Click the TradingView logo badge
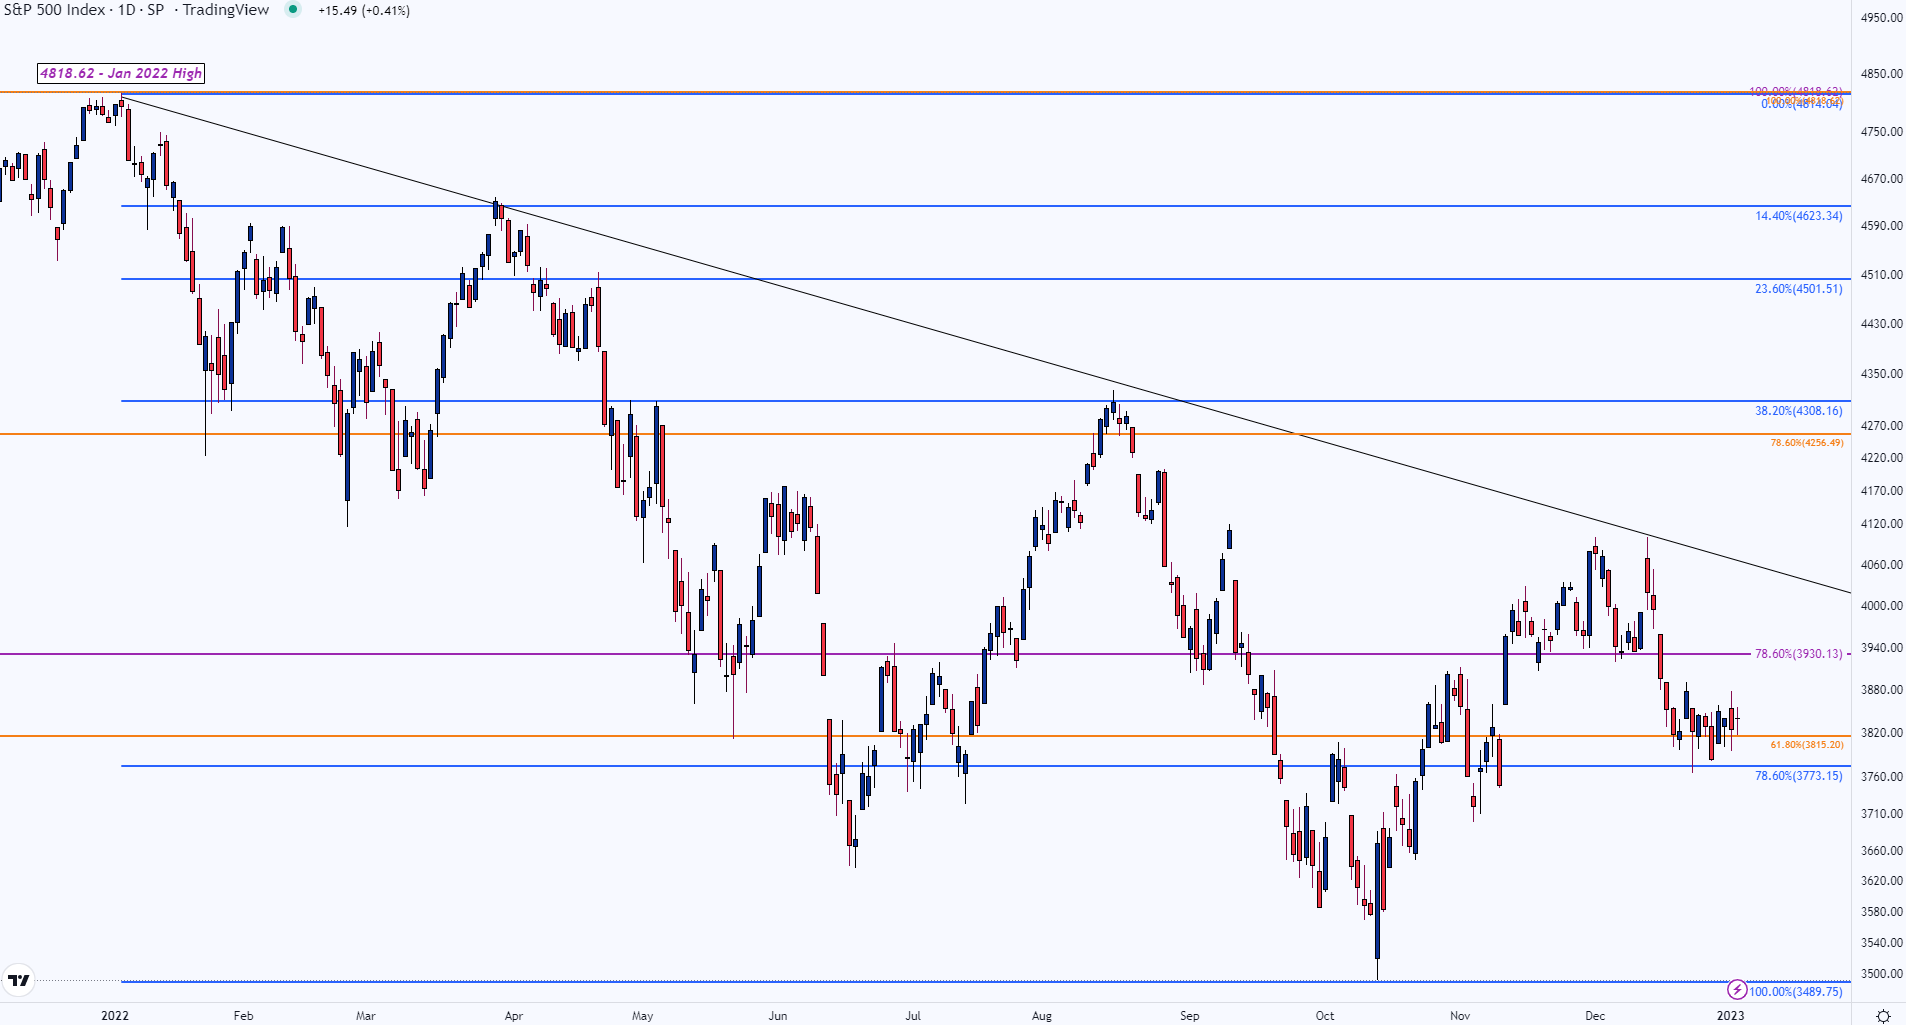Screen dimensions: 1906x1025 [18, 981]
